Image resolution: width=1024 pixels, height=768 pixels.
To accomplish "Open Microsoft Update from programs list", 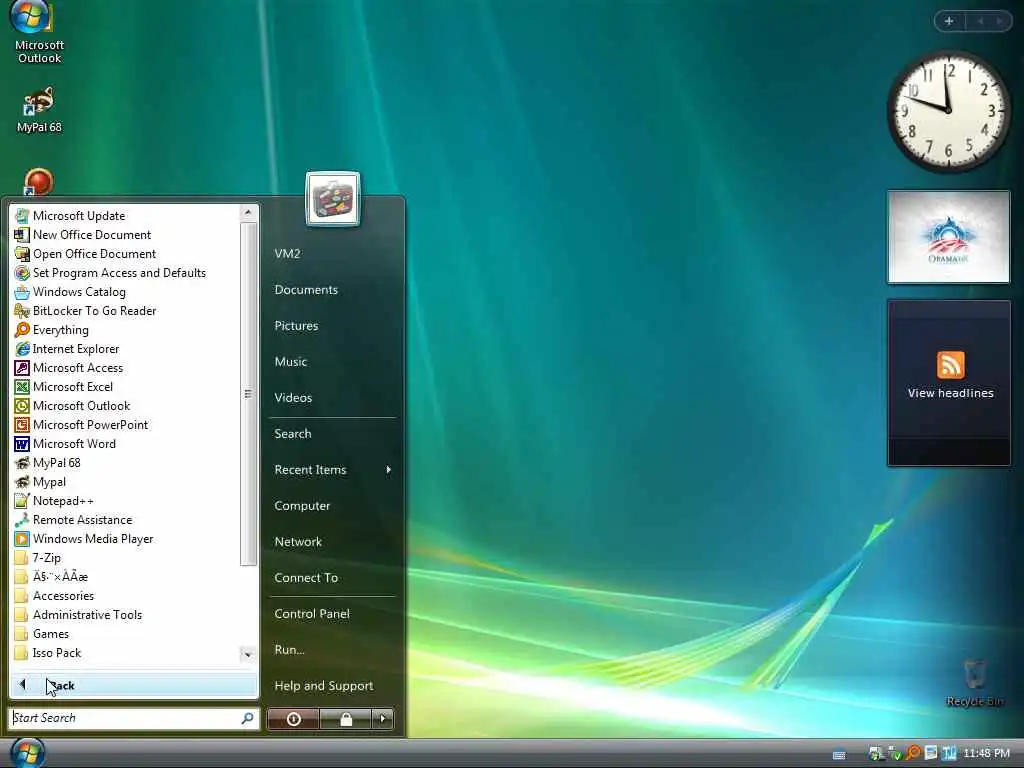I will (78, 216).
